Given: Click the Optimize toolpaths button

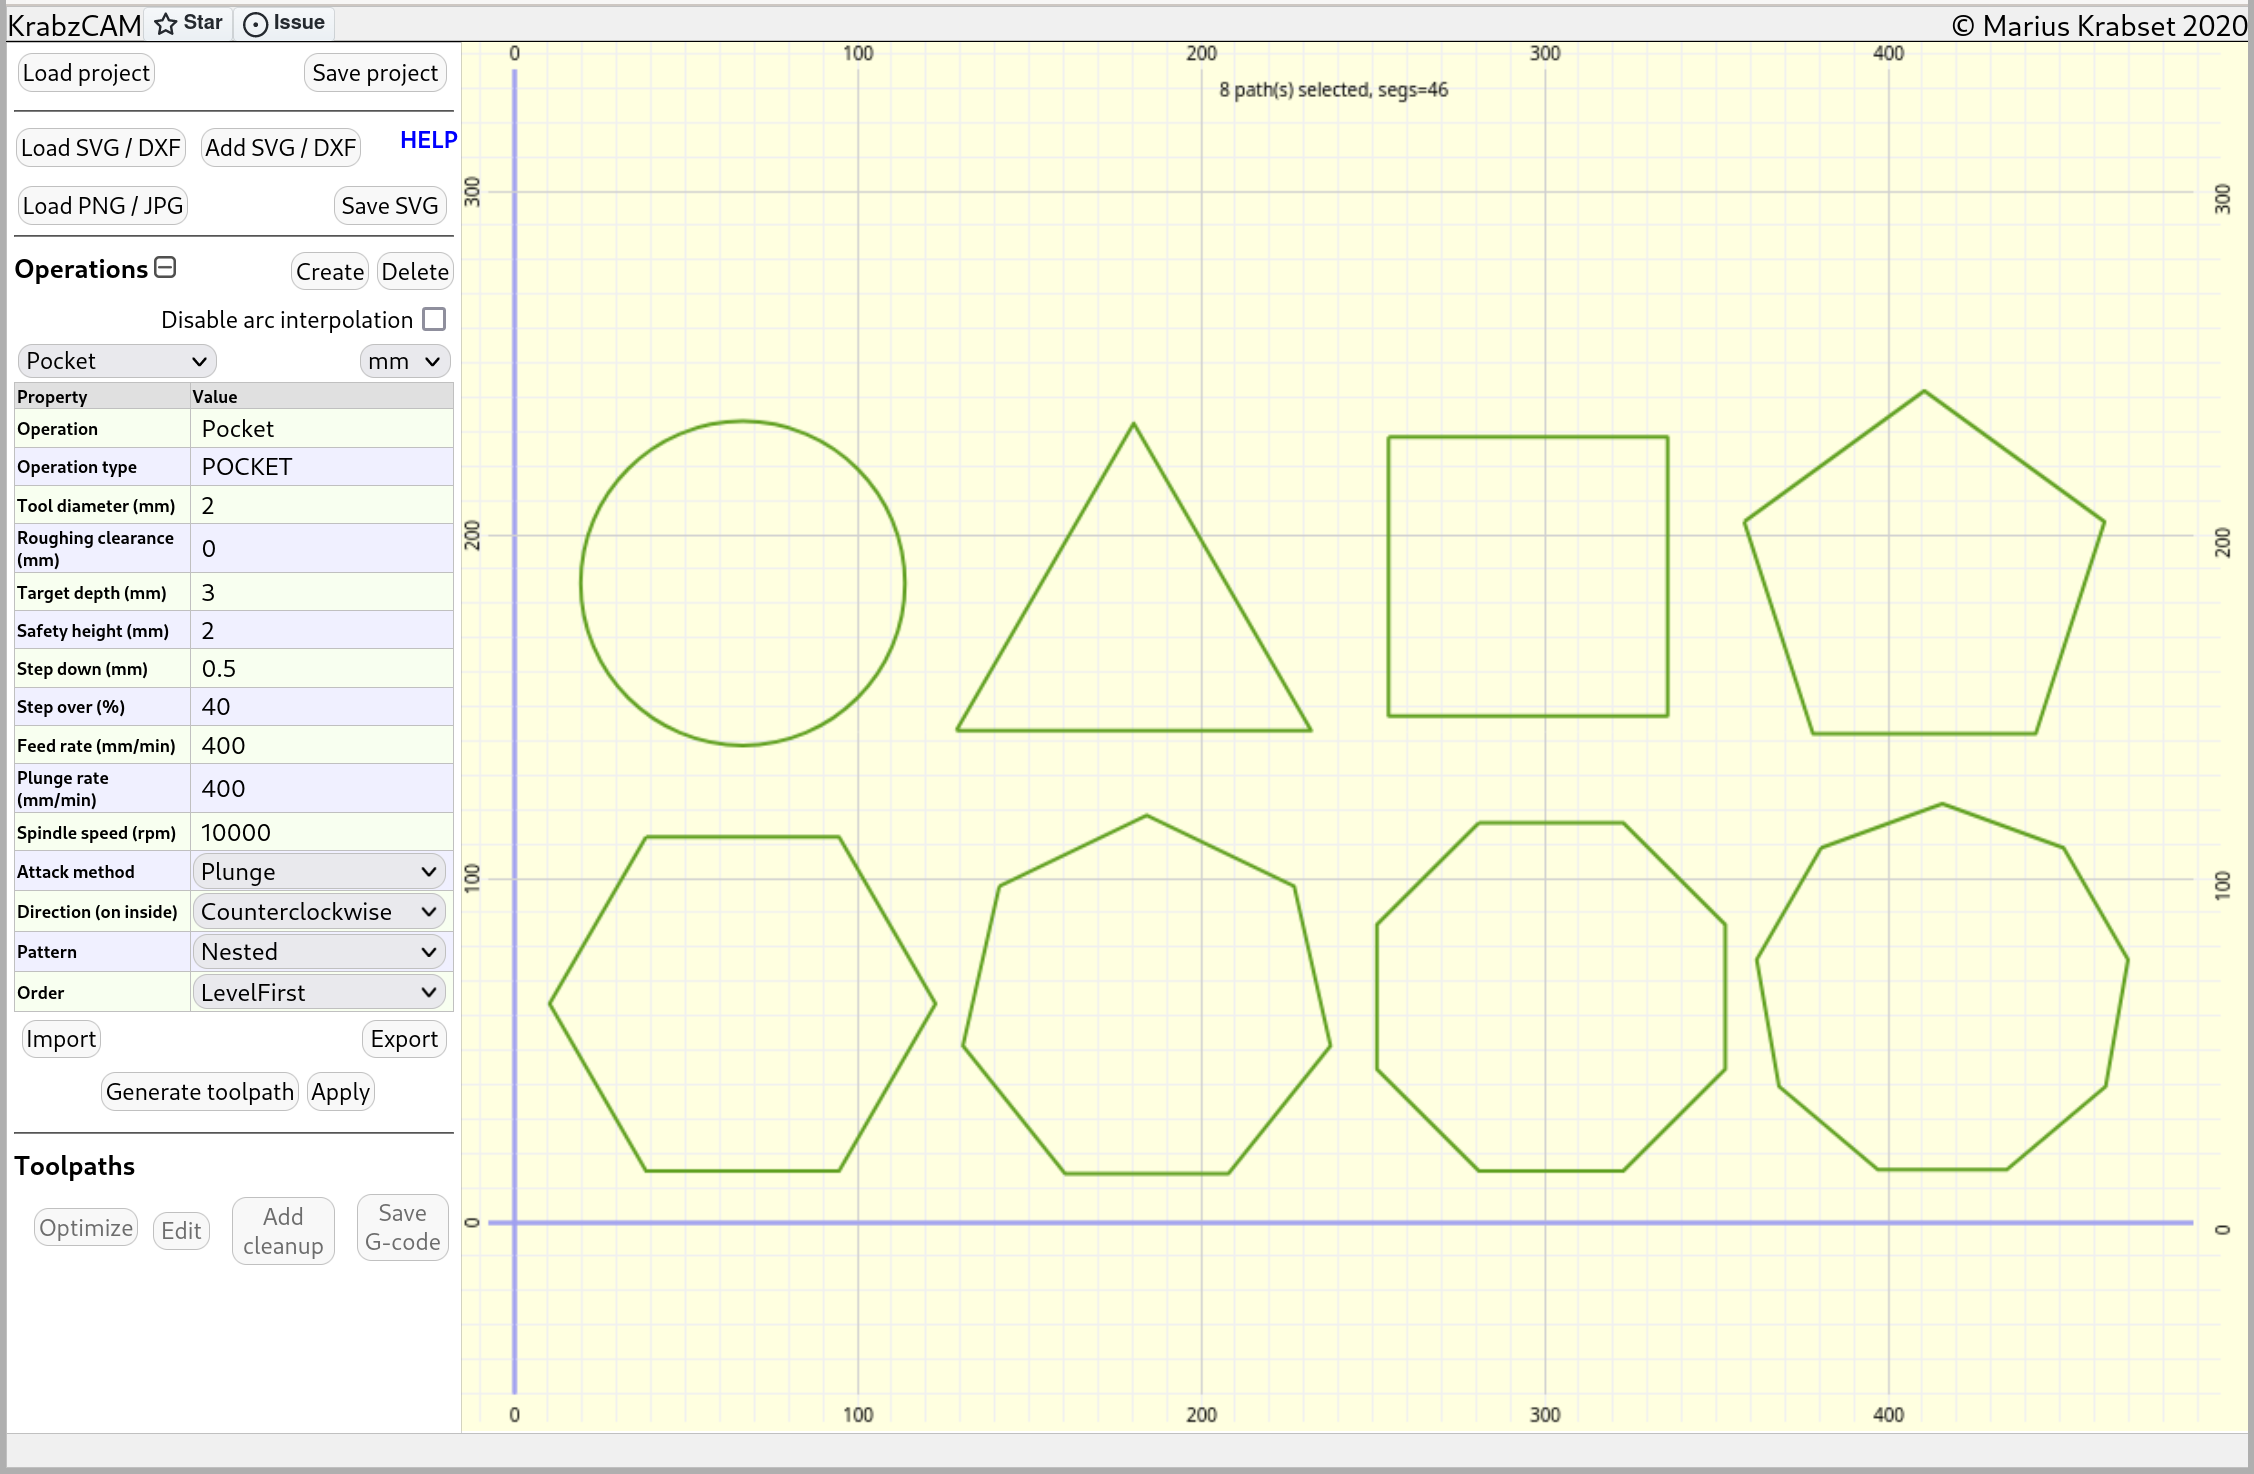Looking at the screenshot, I should click(x=86, y=1228).
